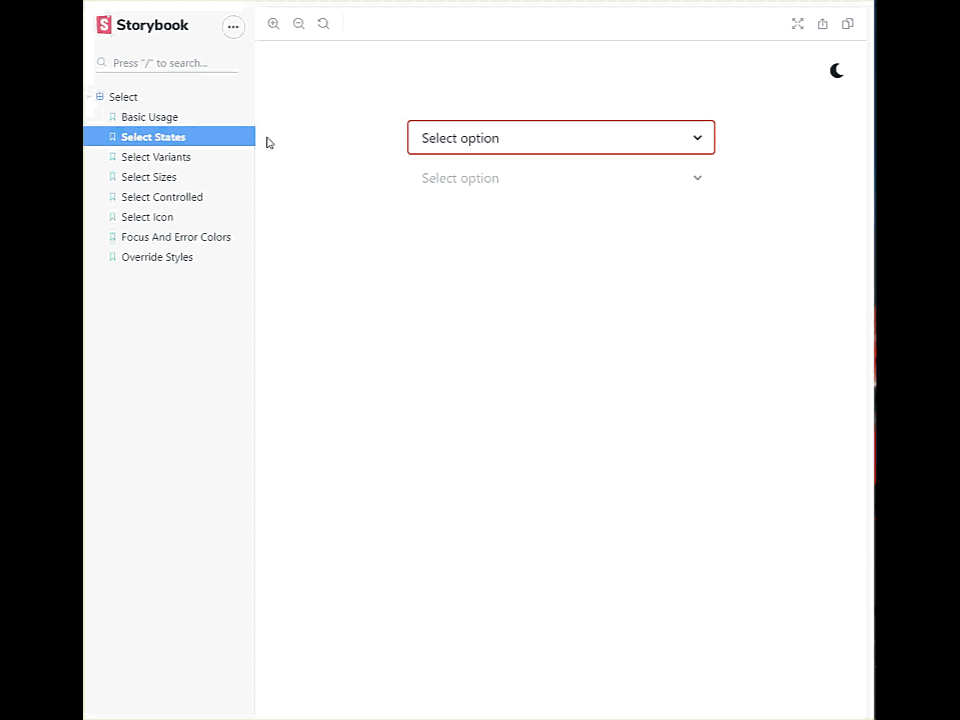Click the sidebar search field
This screenshot has height=720, width=960.
tap(168, 63)
